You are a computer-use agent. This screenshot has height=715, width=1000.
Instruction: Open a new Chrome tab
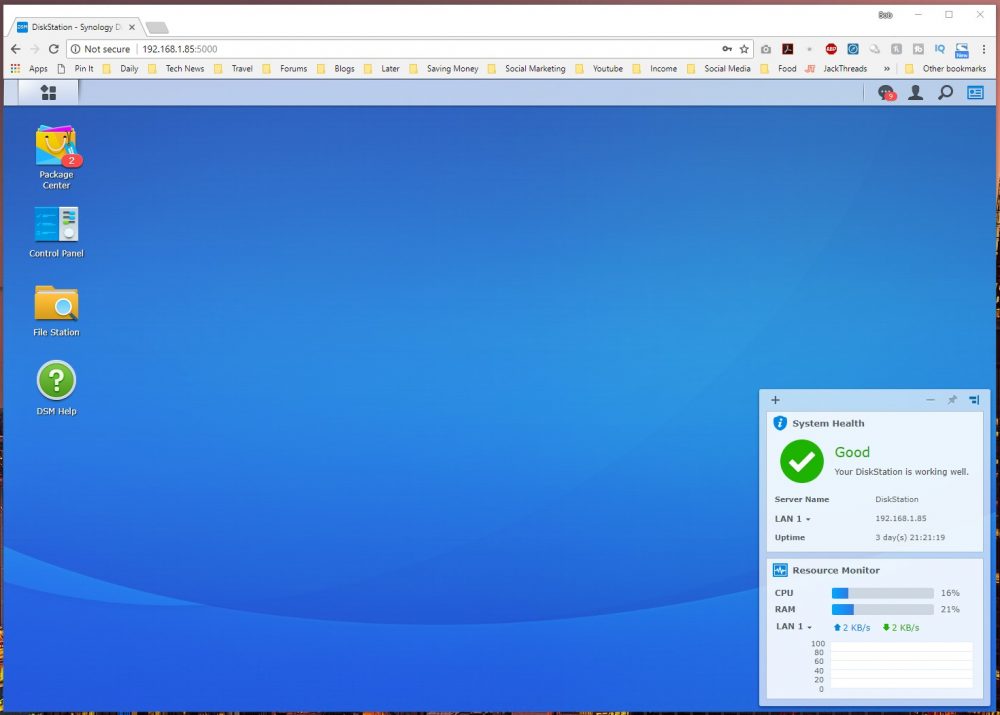point(157,27)
